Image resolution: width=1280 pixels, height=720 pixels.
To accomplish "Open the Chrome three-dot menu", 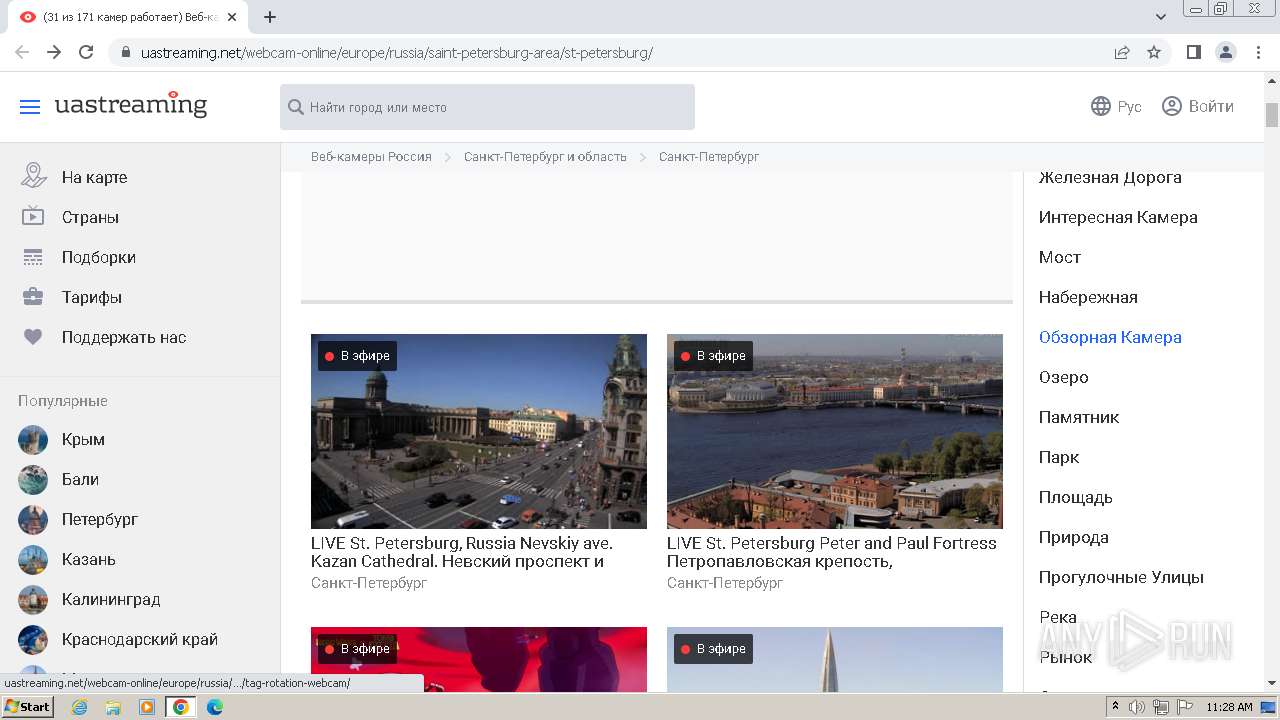I will click(1257, 52).
